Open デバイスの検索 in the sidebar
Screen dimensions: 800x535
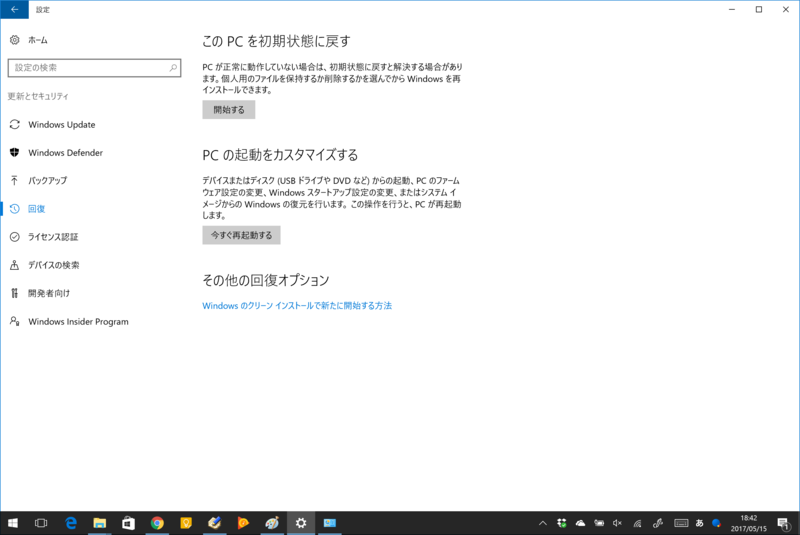[54, 265]
